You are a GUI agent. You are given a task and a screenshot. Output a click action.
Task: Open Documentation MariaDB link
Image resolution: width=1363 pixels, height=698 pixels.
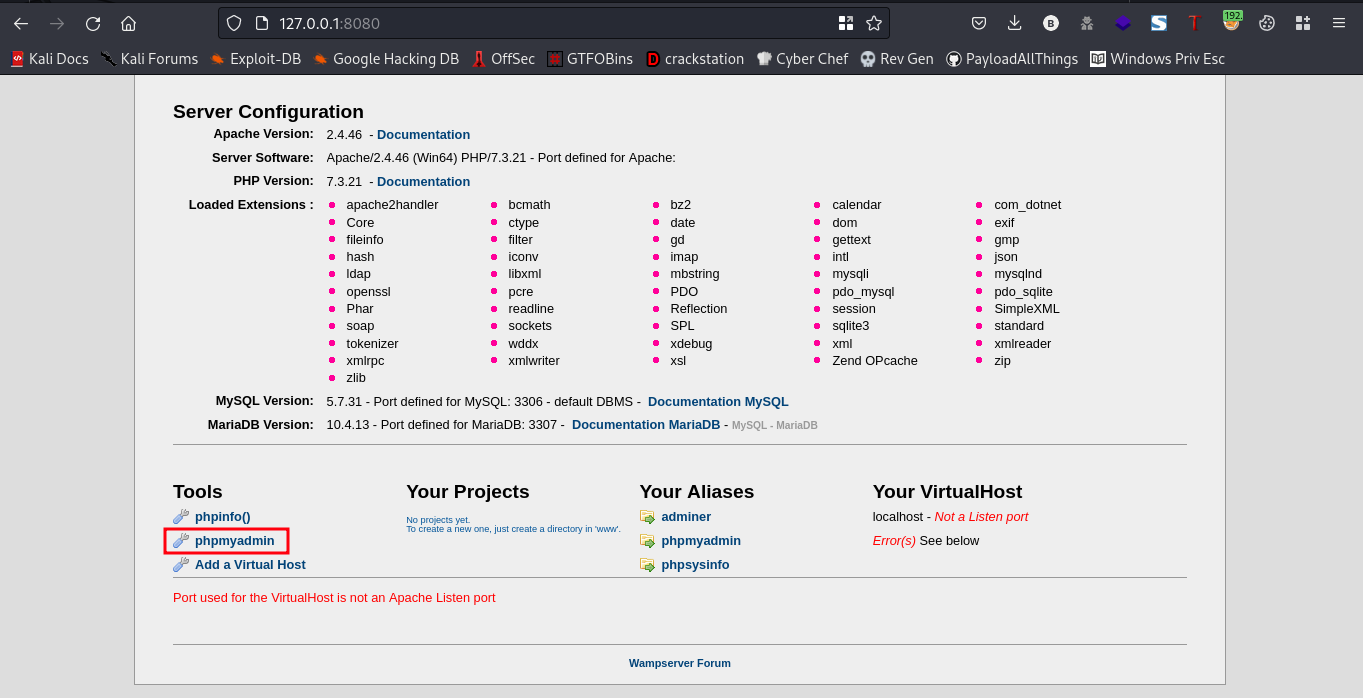coord(646,424)
